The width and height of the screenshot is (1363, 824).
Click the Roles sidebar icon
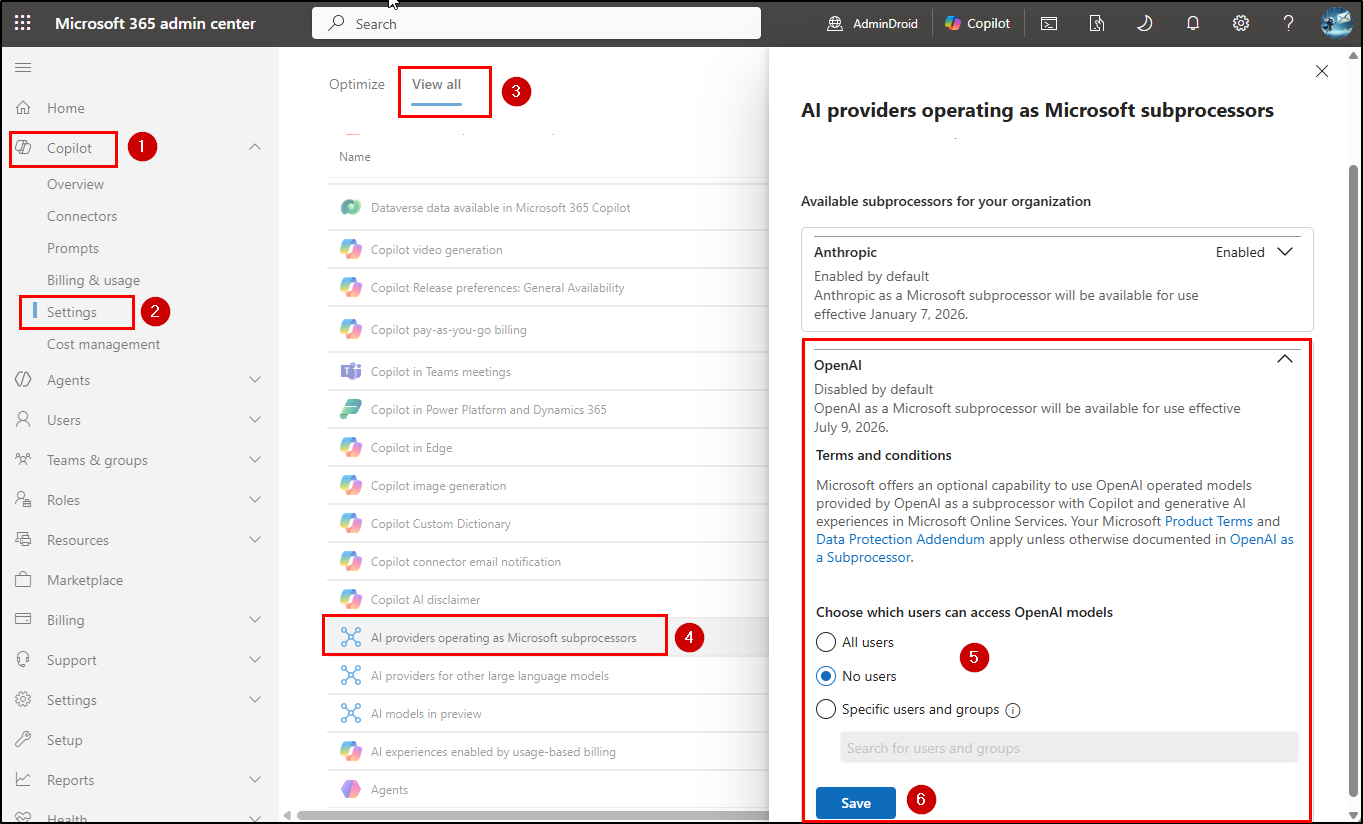24,500
